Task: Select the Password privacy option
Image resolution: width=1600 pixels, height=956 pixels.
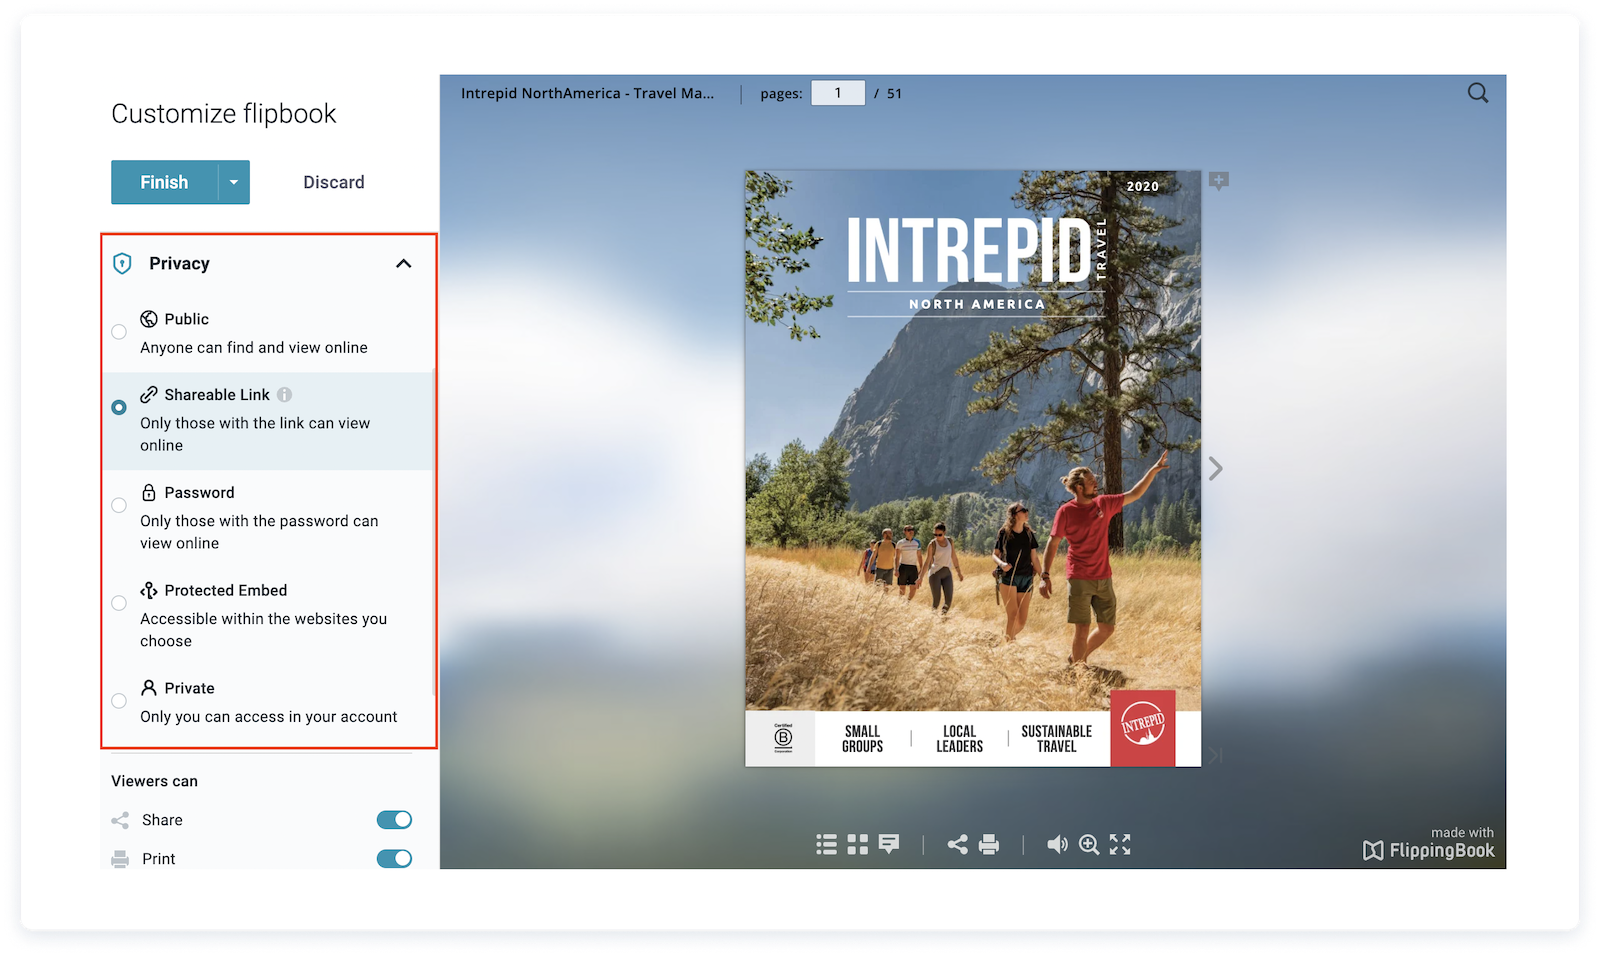Action: [x=119, y=505]
